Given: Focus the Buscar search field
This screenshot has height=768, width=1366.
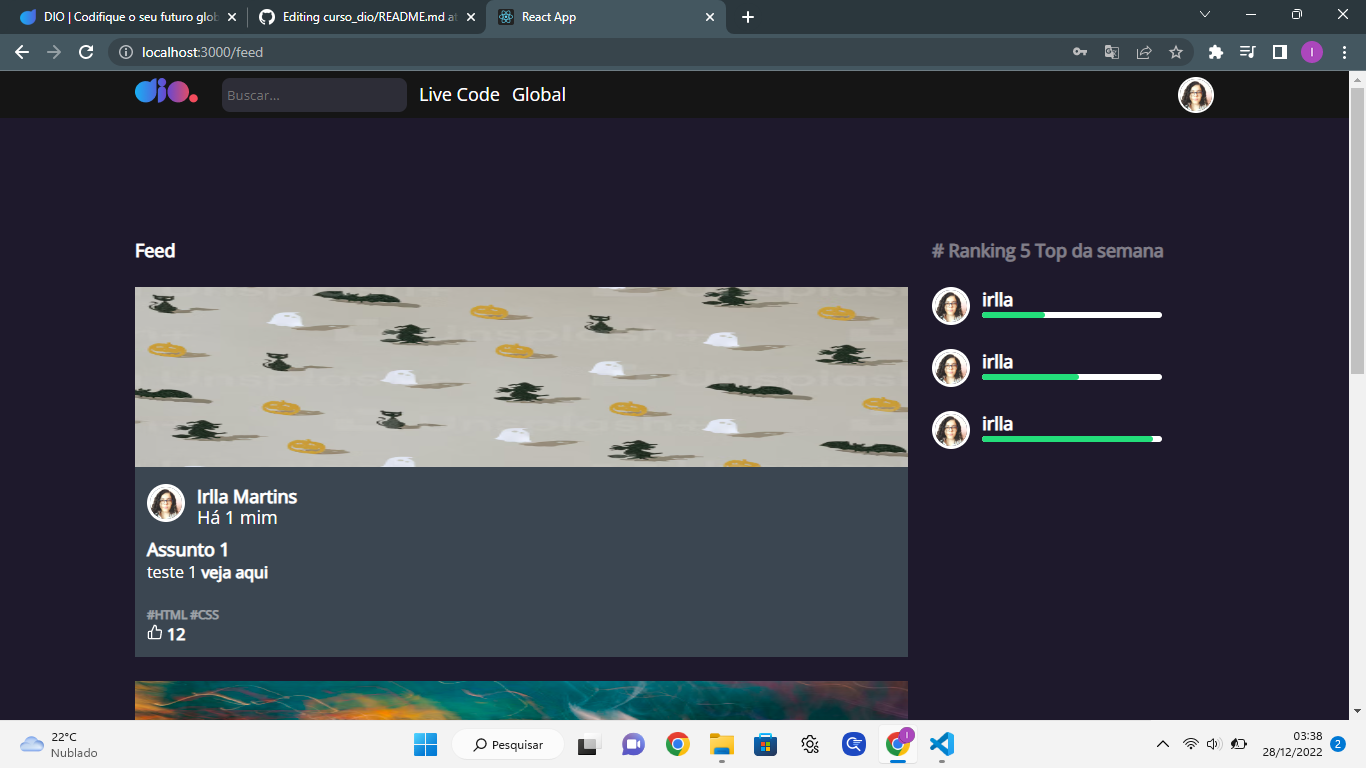Looking at the screenshot, I should tap(314, 95).
